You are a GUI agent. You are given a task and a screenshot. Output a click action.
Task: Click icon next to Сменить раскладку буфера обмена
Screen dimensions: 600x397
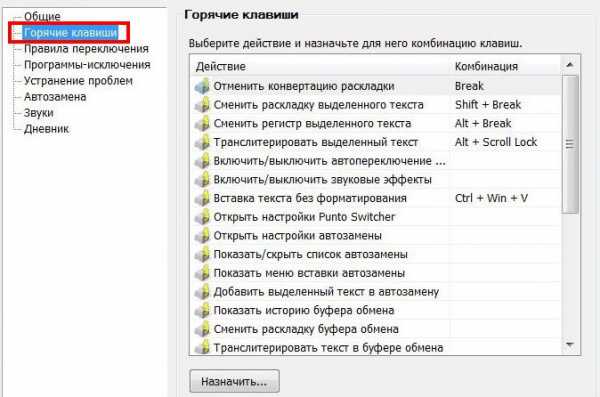click(x=202, y=329)
